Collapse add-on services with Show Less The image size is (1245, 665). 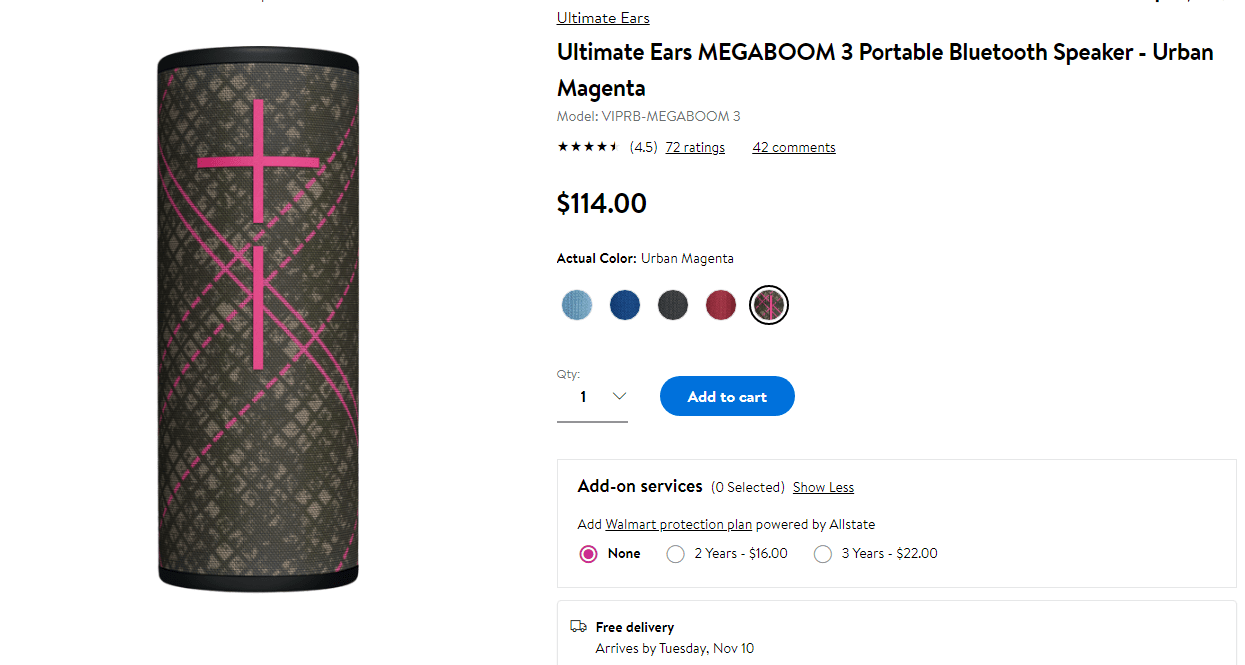[x=823, y=487]
